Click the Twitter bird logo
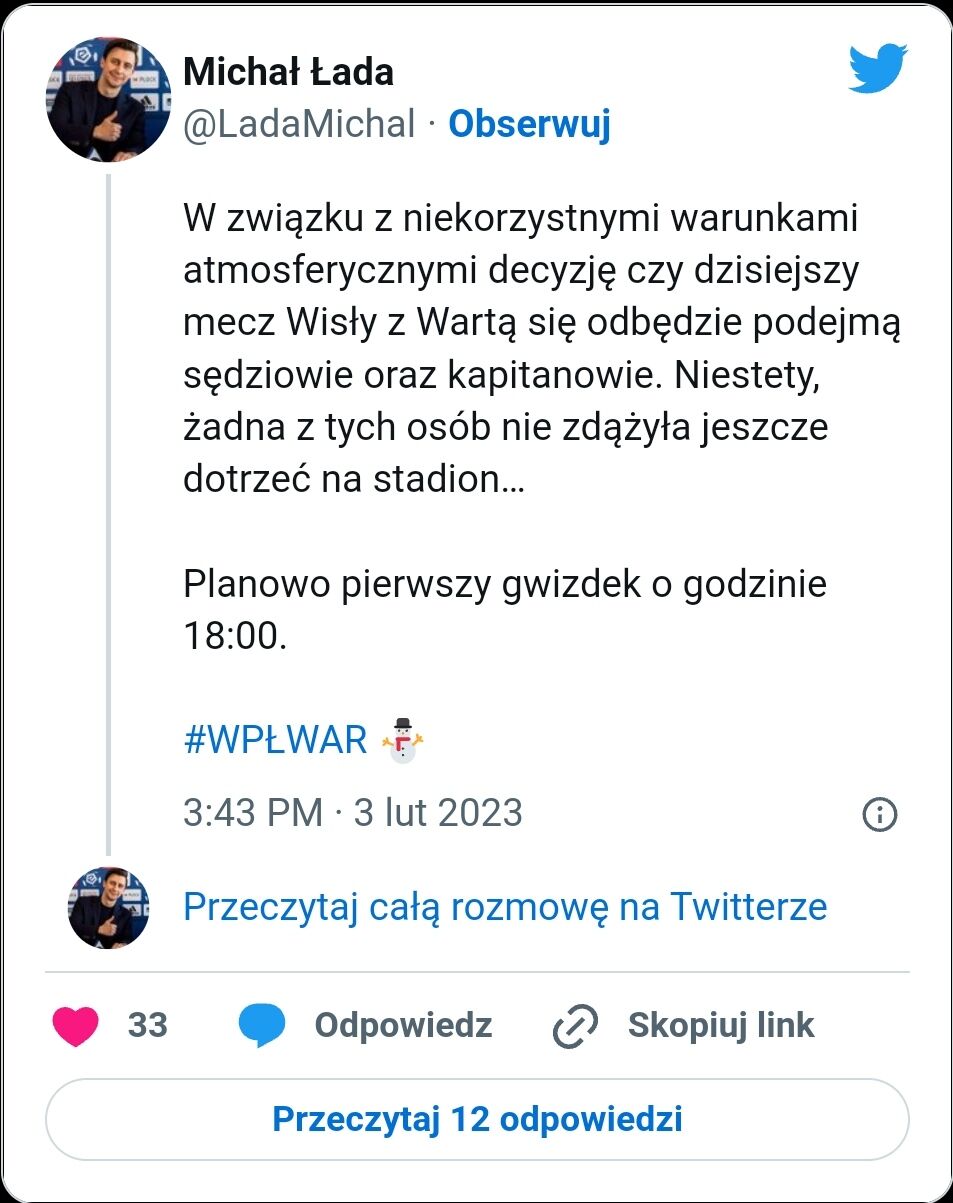 (x=878, y=69)
